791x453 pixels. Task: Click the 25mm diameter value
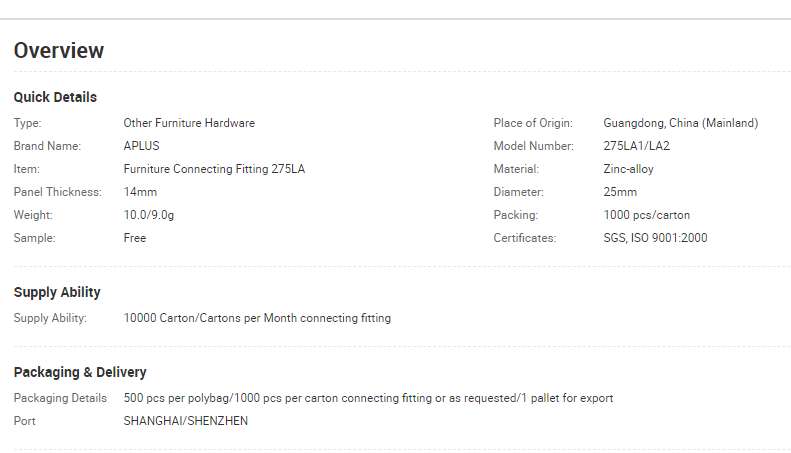[x=620, y=192]
